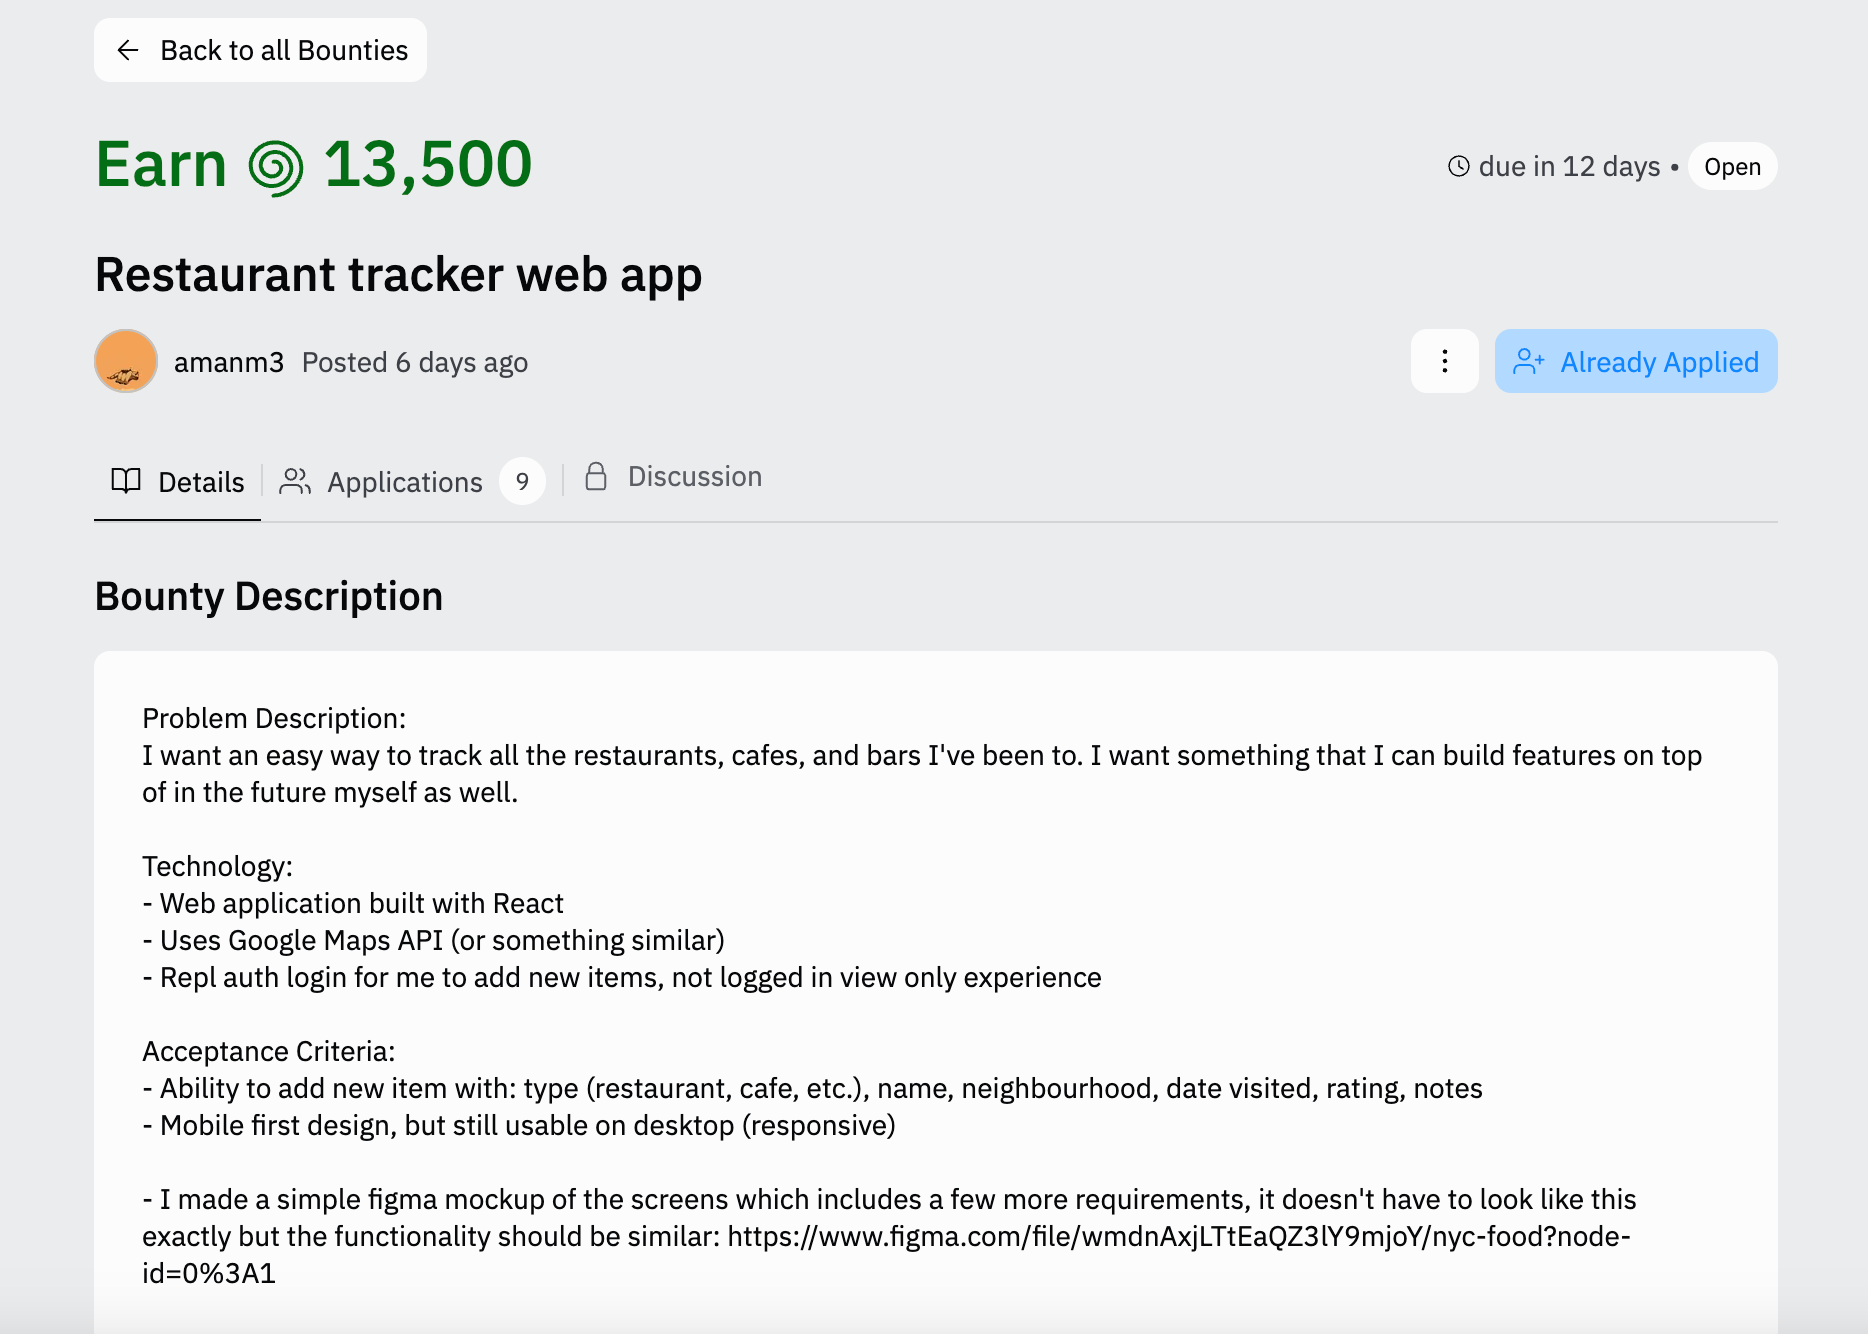Click the clock icon beside due date

pyautogui.click(x=1458, y=166)
